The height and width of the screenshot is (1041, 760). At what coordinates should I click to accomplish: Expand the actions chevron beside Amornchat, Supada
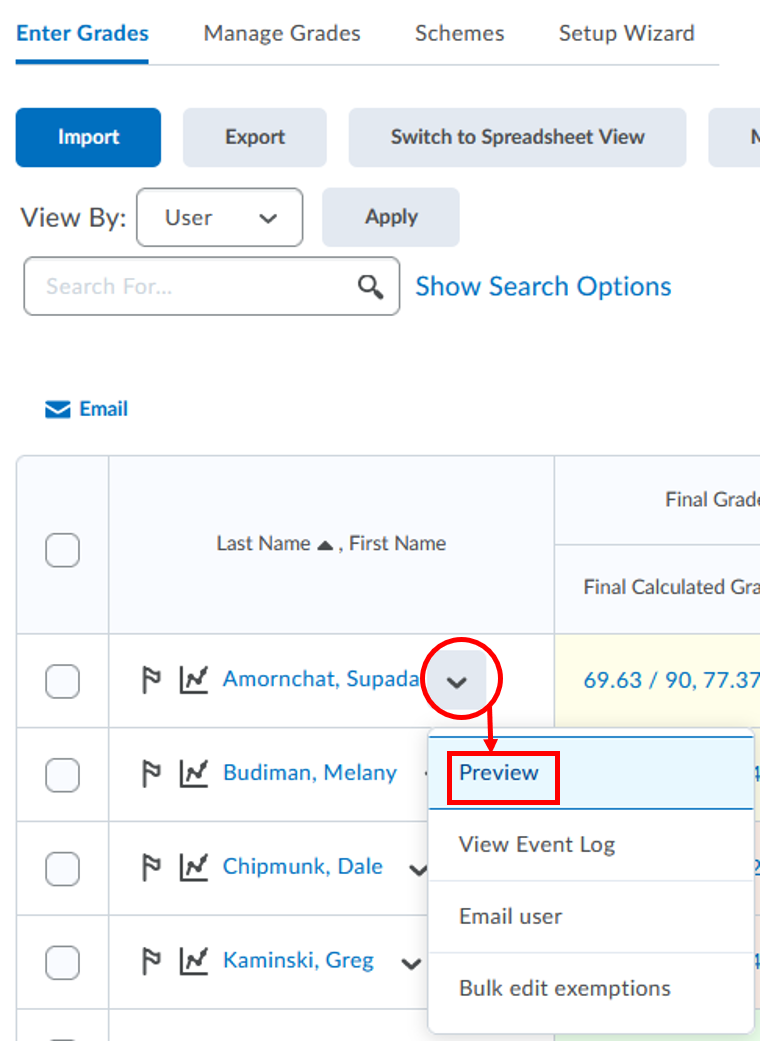coord(457,682)
